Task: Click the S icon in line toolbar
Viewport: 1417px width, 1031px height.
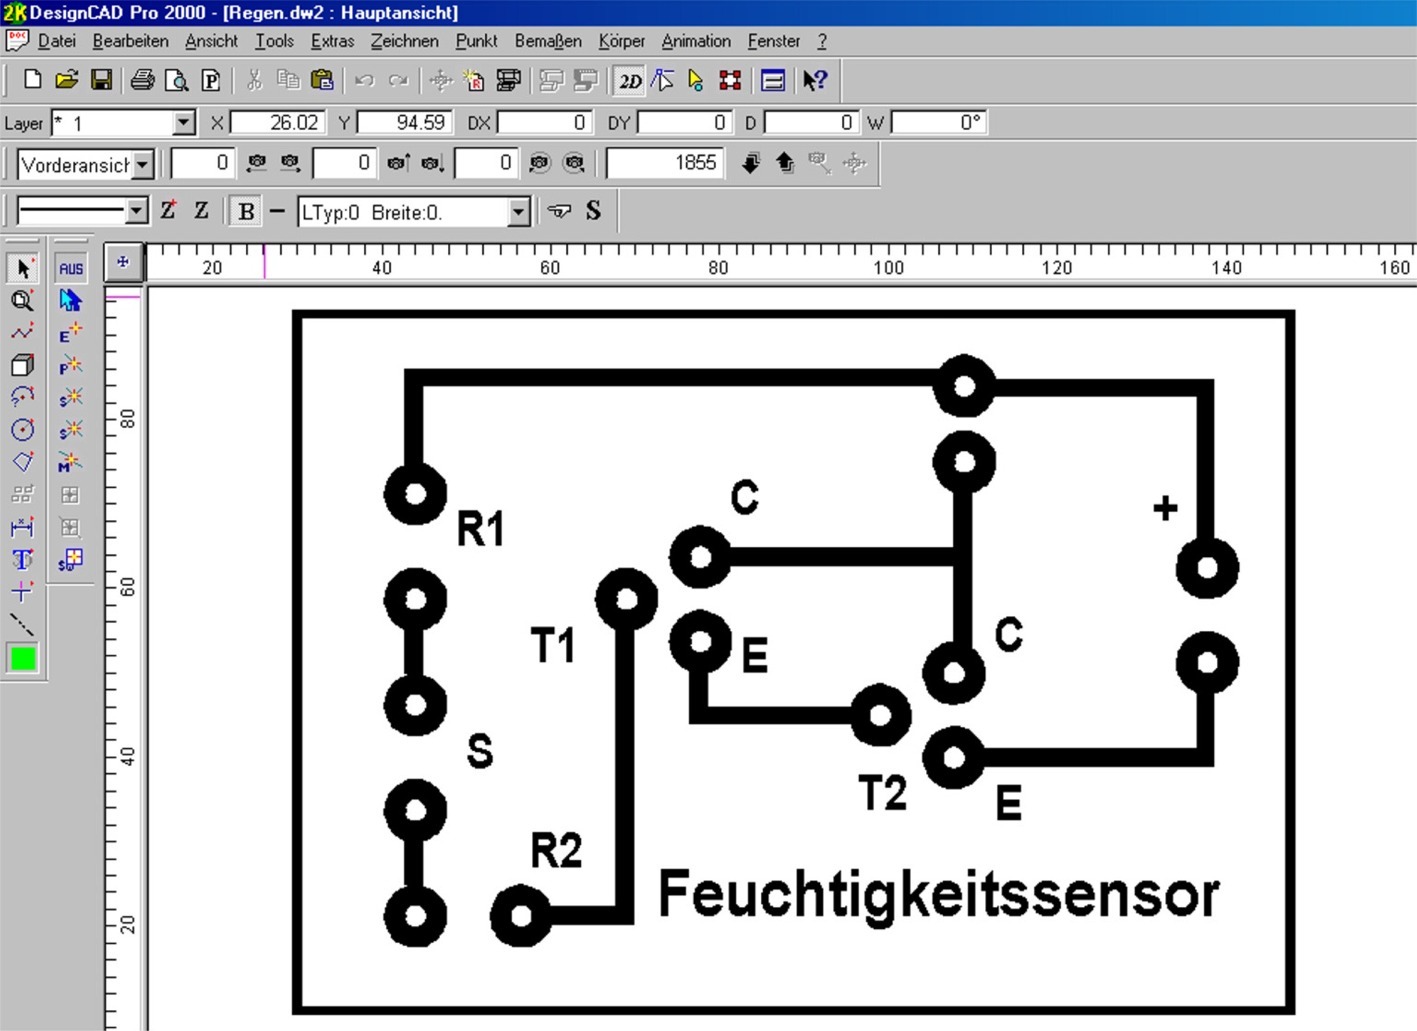Action: [593, 210]
